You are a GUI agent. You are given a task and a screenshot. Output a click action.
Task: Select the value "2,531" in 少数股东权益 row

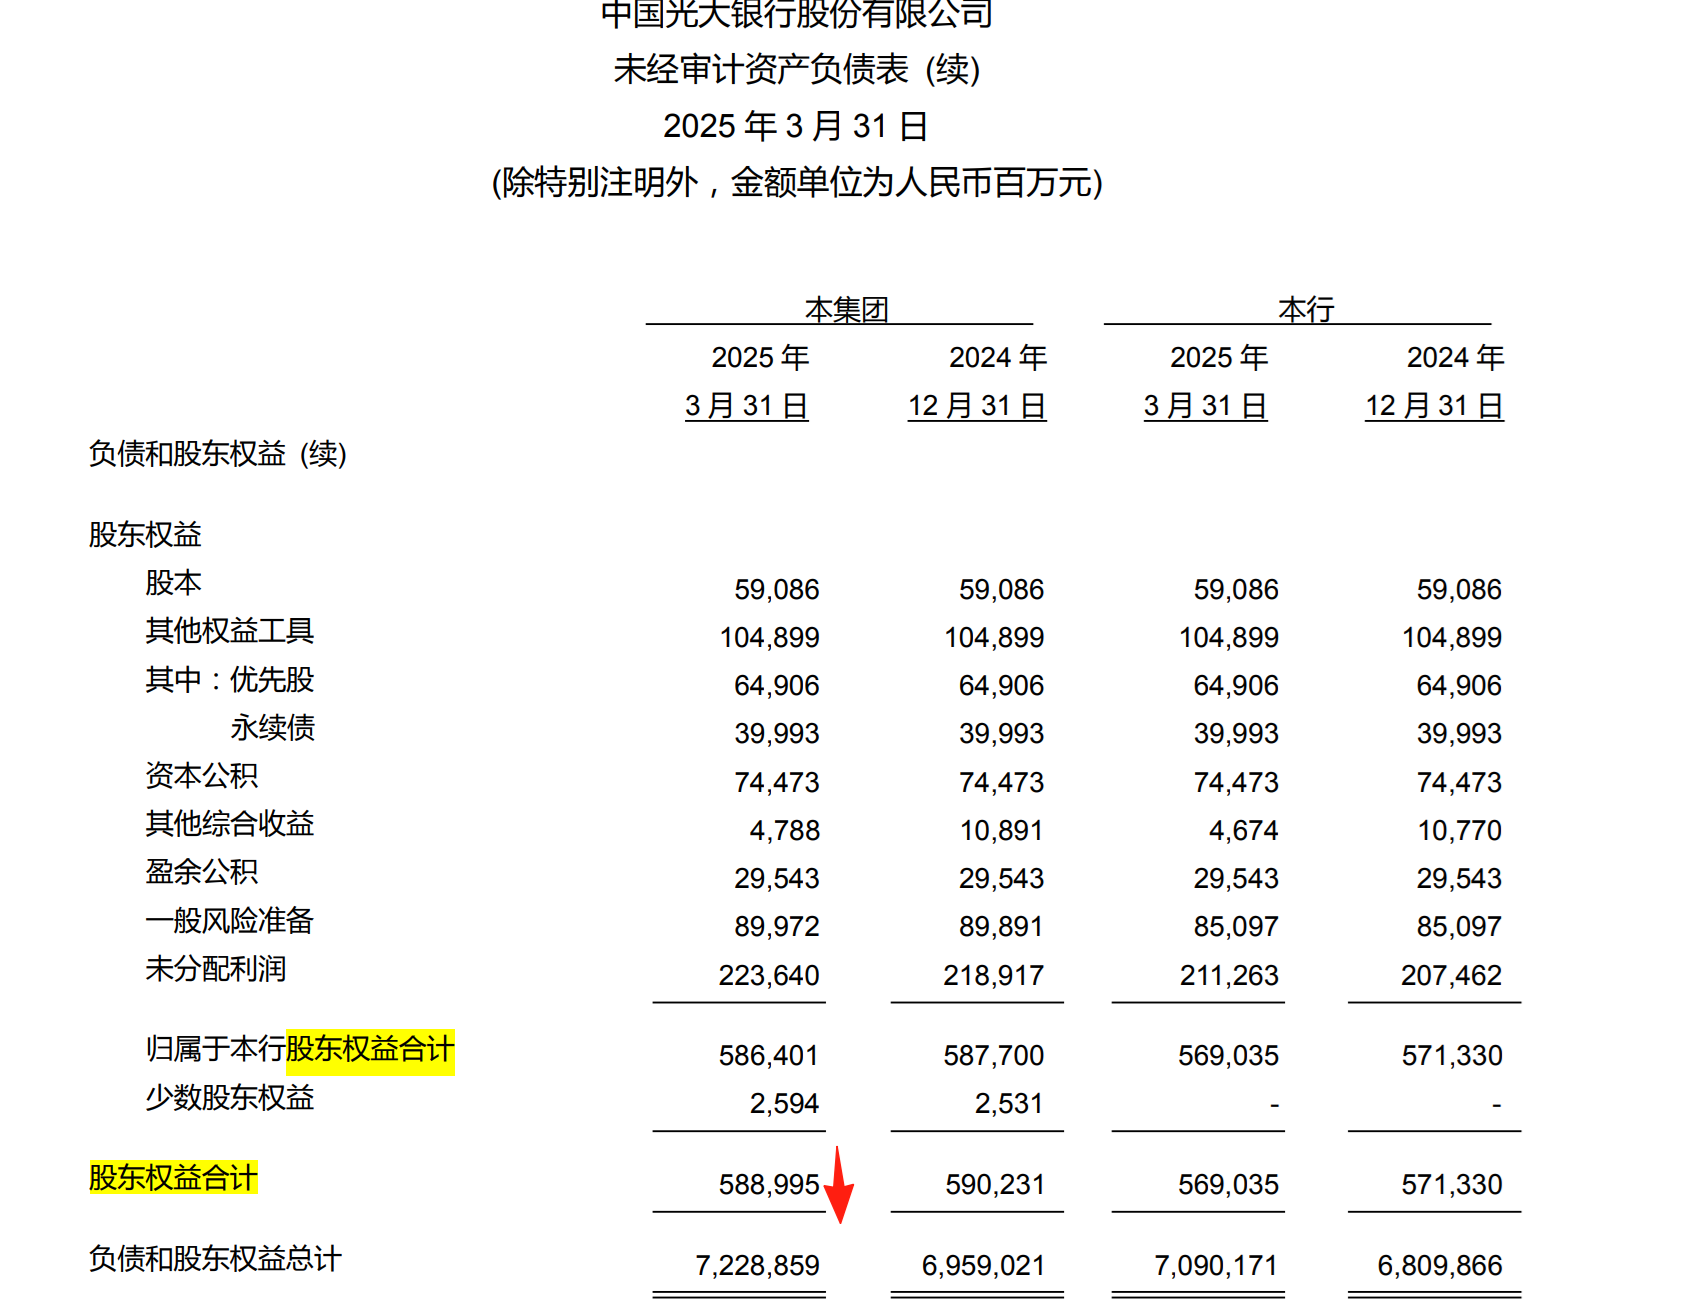coord(1009,1104)
